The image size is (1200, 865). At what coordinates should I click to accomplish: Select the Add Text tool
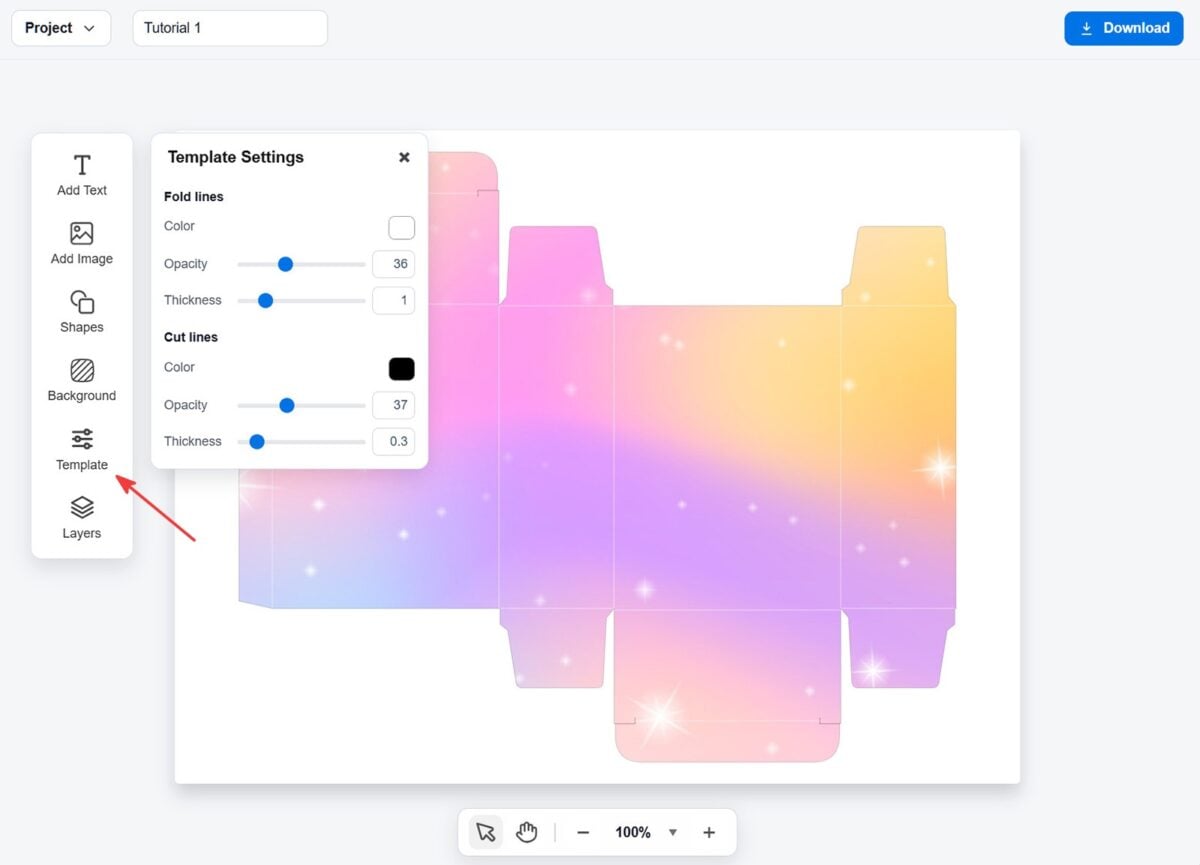pos(82,175)
